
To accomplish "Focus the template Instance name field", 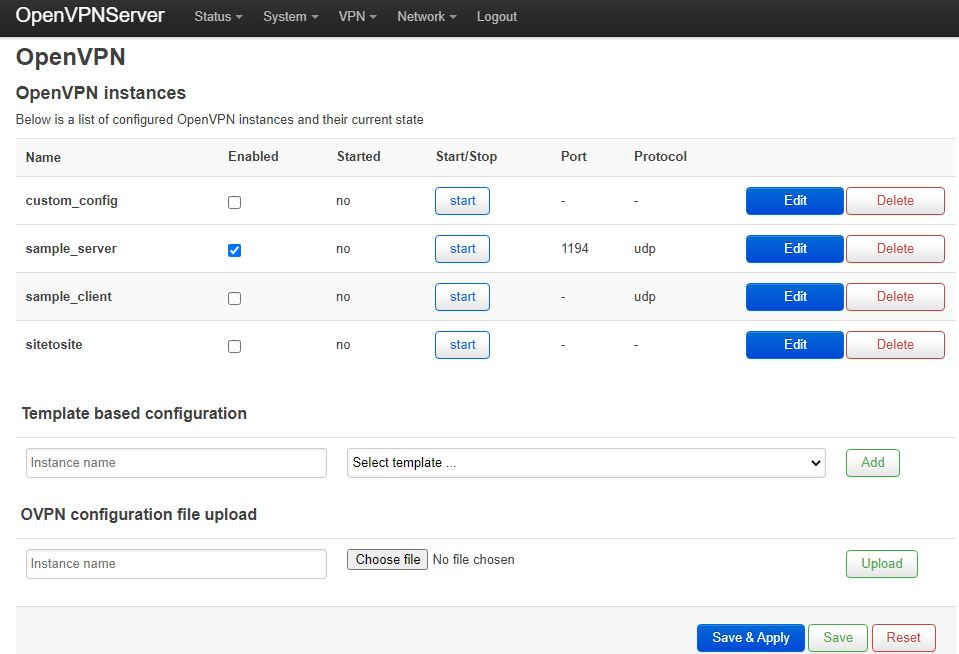I will click(176, 463).
